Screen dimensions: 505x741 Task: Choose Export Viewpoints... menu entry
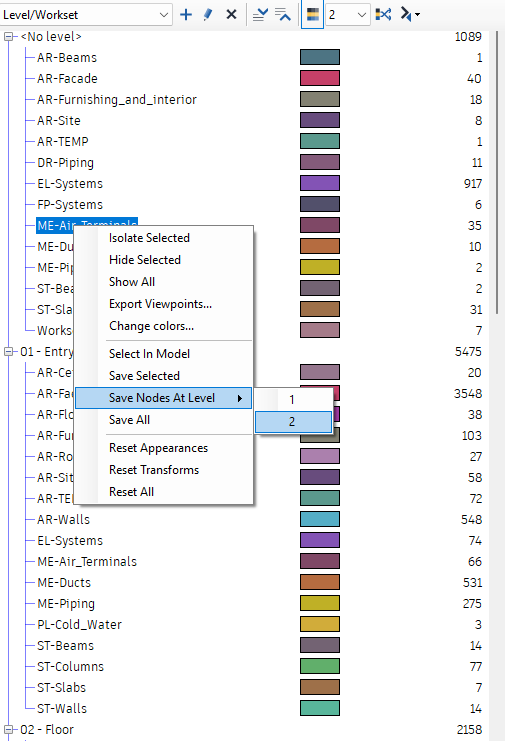pyautogui.click(x=160, y=304)
